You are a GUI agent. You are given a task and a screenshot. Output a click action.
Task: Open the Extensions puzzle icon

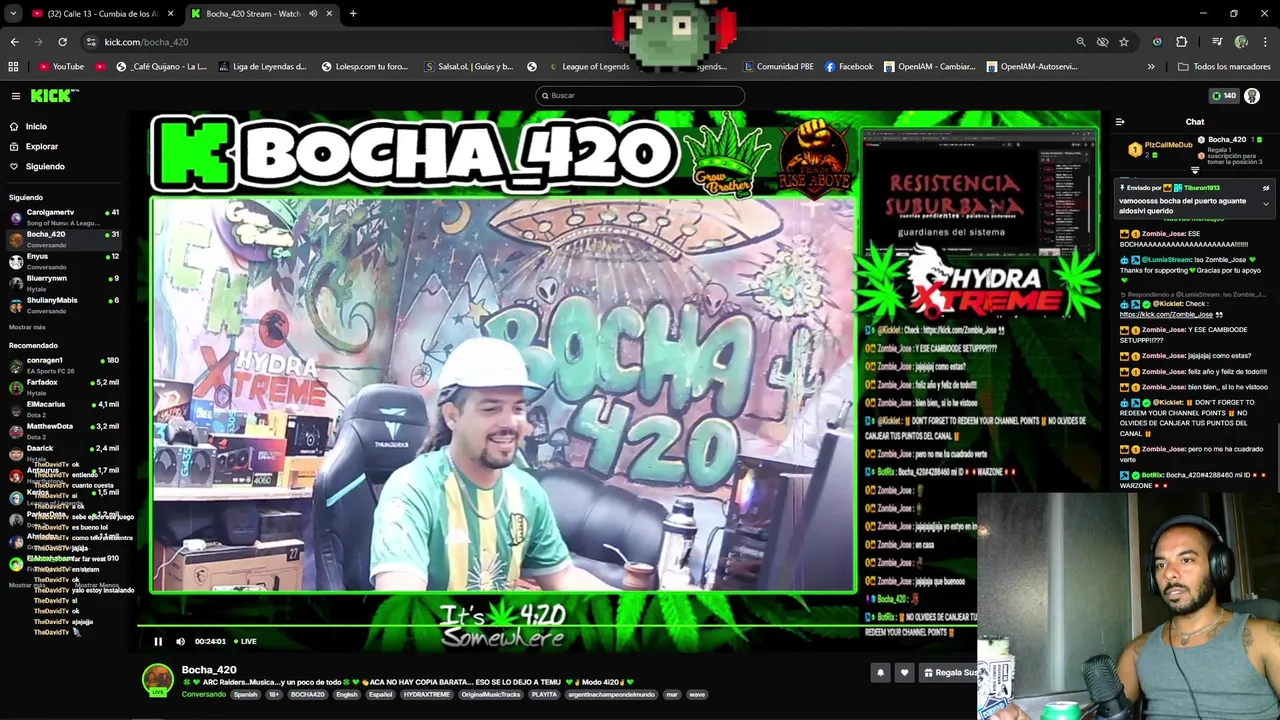(1182, 42)
